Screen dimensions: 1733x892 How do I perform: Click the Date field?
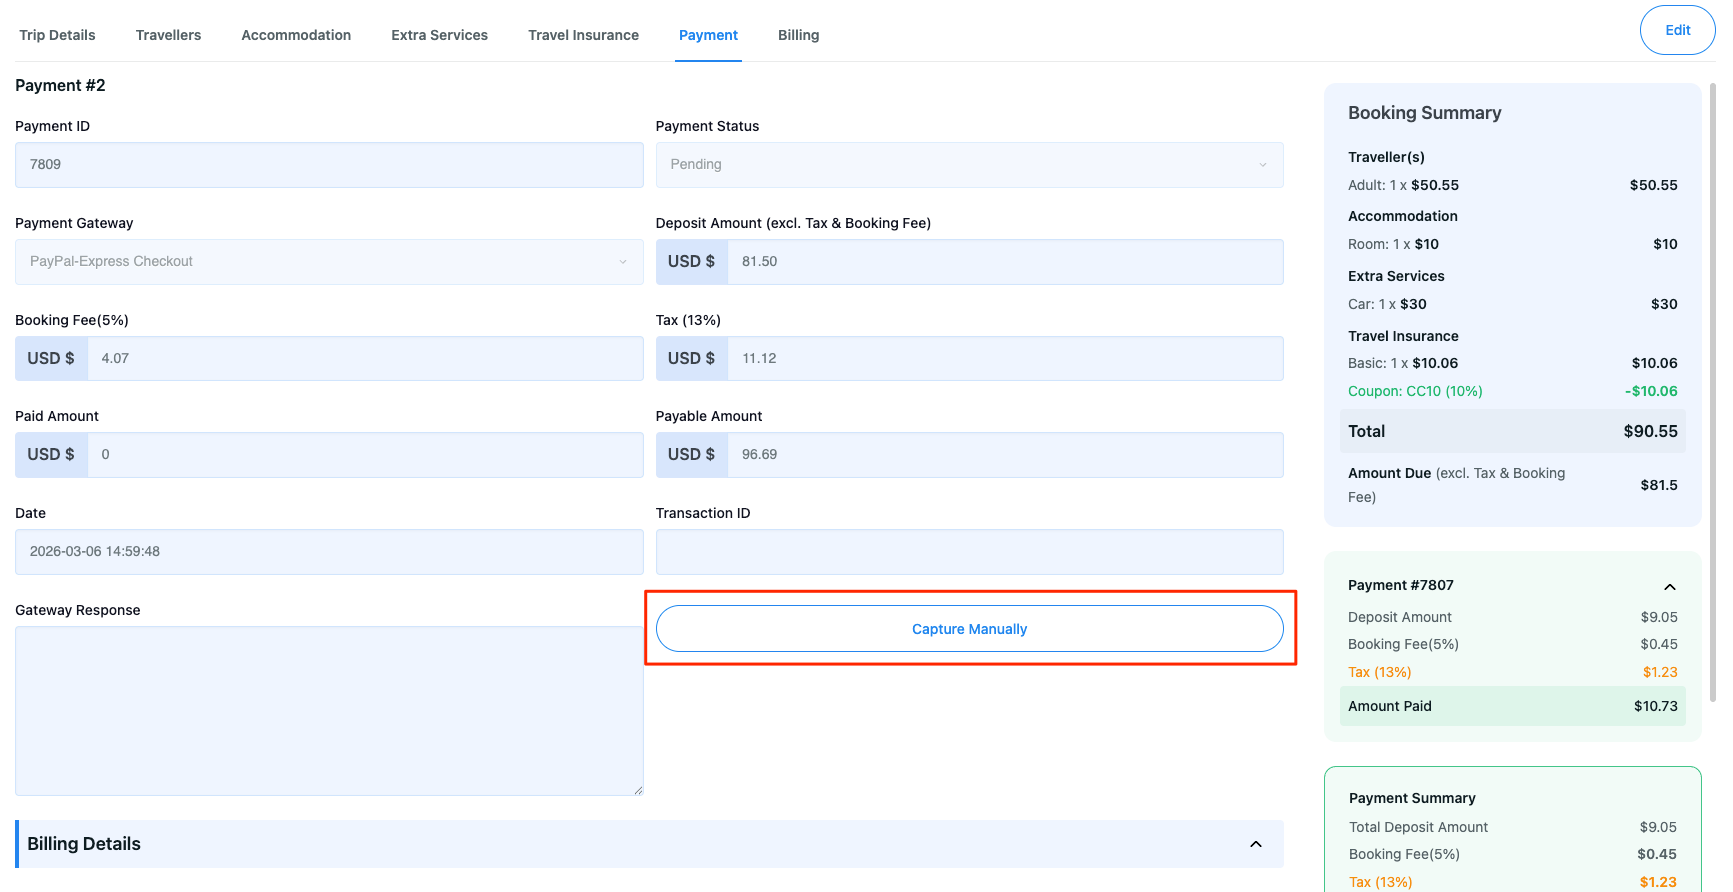coord(328,552)
